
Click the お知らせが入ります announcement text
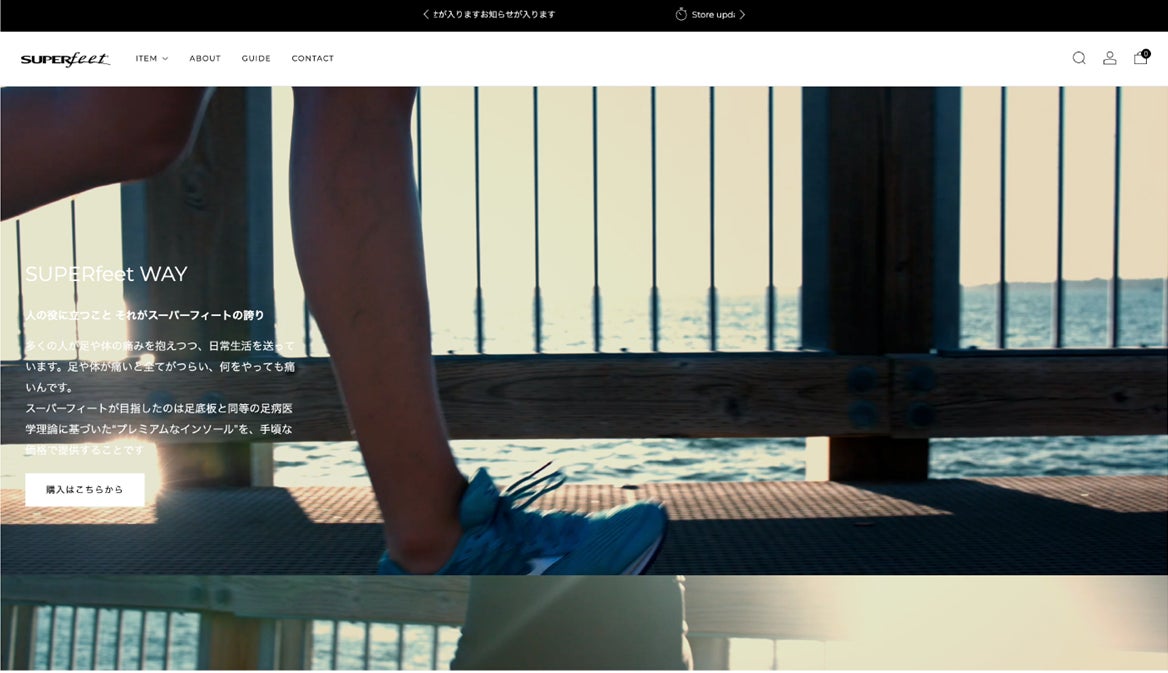(495, 14)
